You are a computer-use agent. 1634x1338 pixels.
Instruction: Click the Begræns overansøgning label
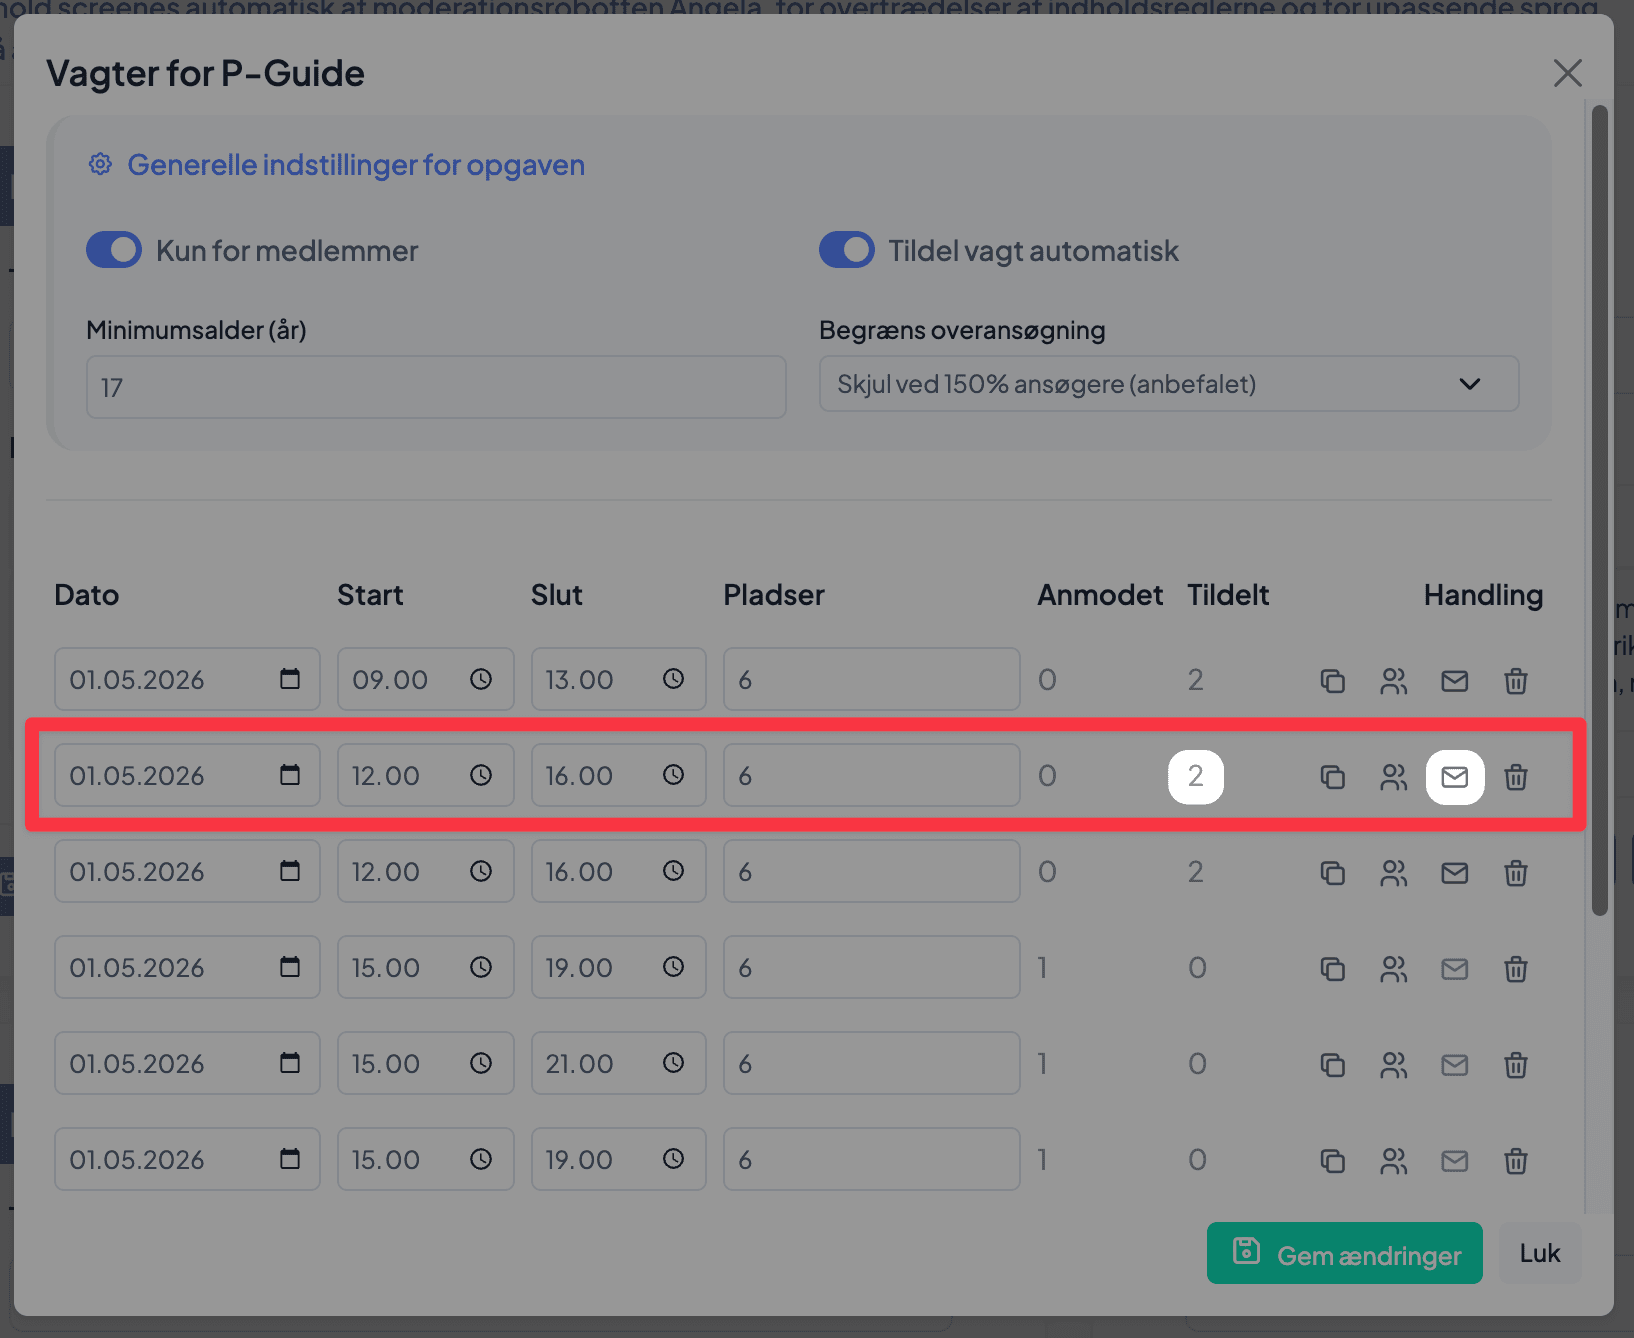pyautogui.click(x=962, y=330)
